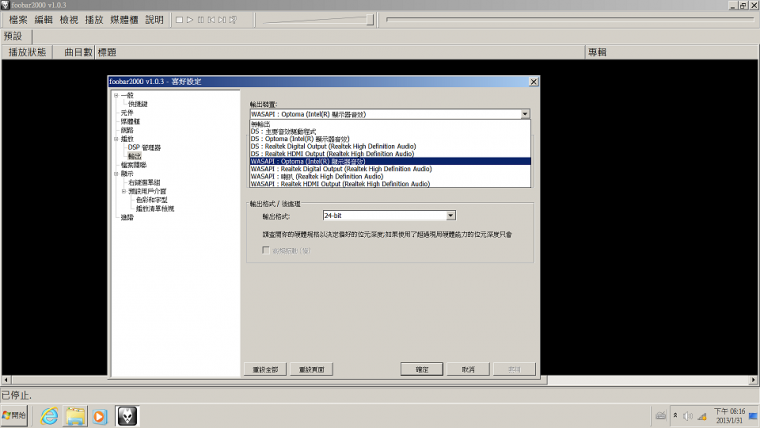The width and height of the screenshot is (760, 428).
Task: Click the taskbar clock showing 06:16
Action: tap(729, 415)
